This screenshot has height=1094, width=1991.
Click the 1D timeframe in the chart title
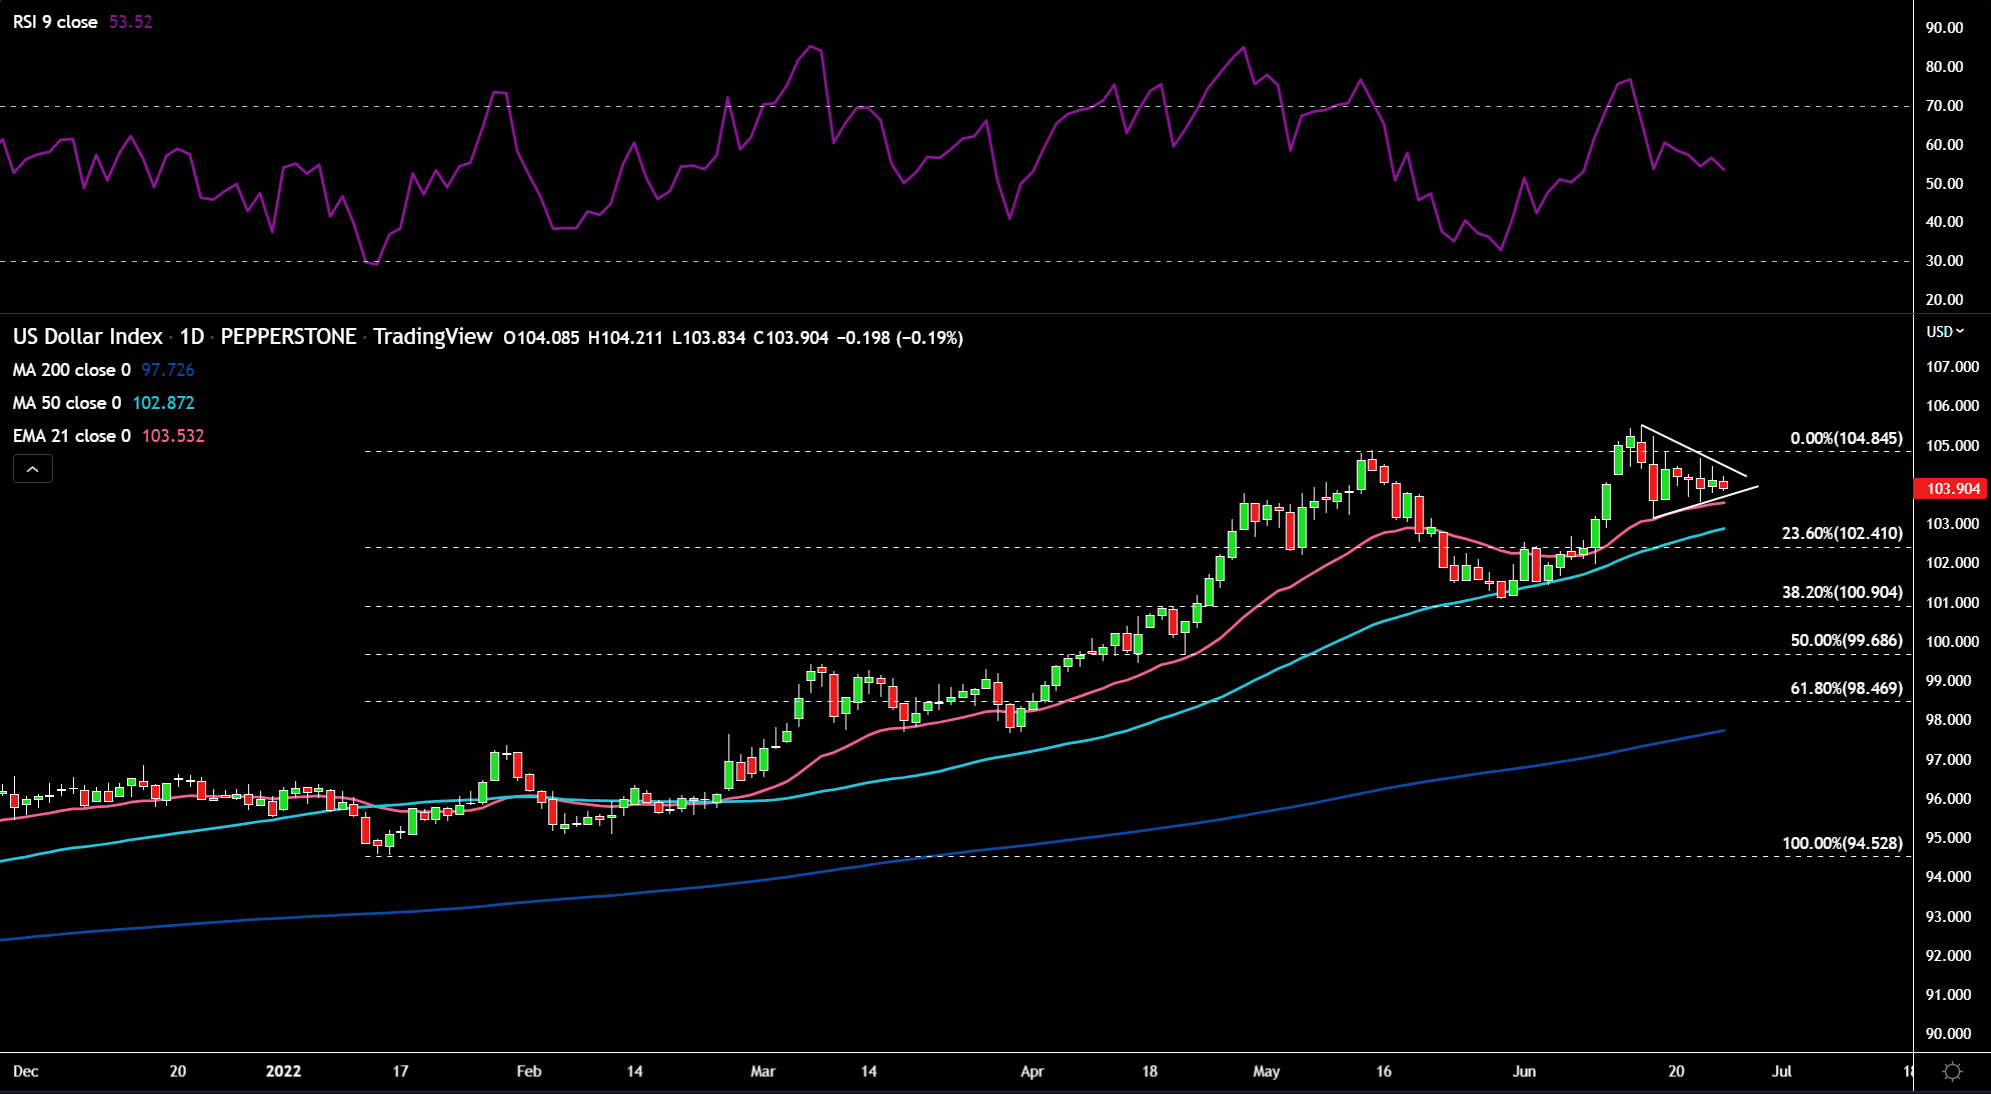click(x=192, y=337)
